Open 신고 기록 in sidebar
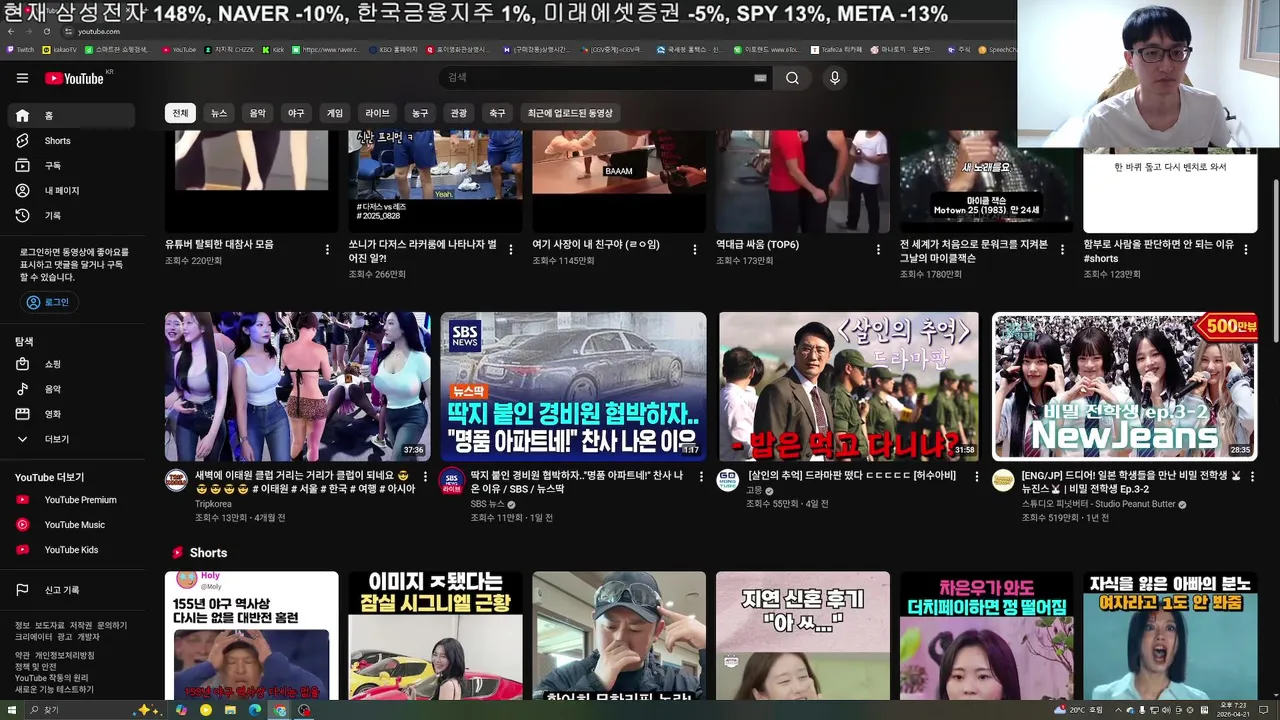 tap(70, 590)
